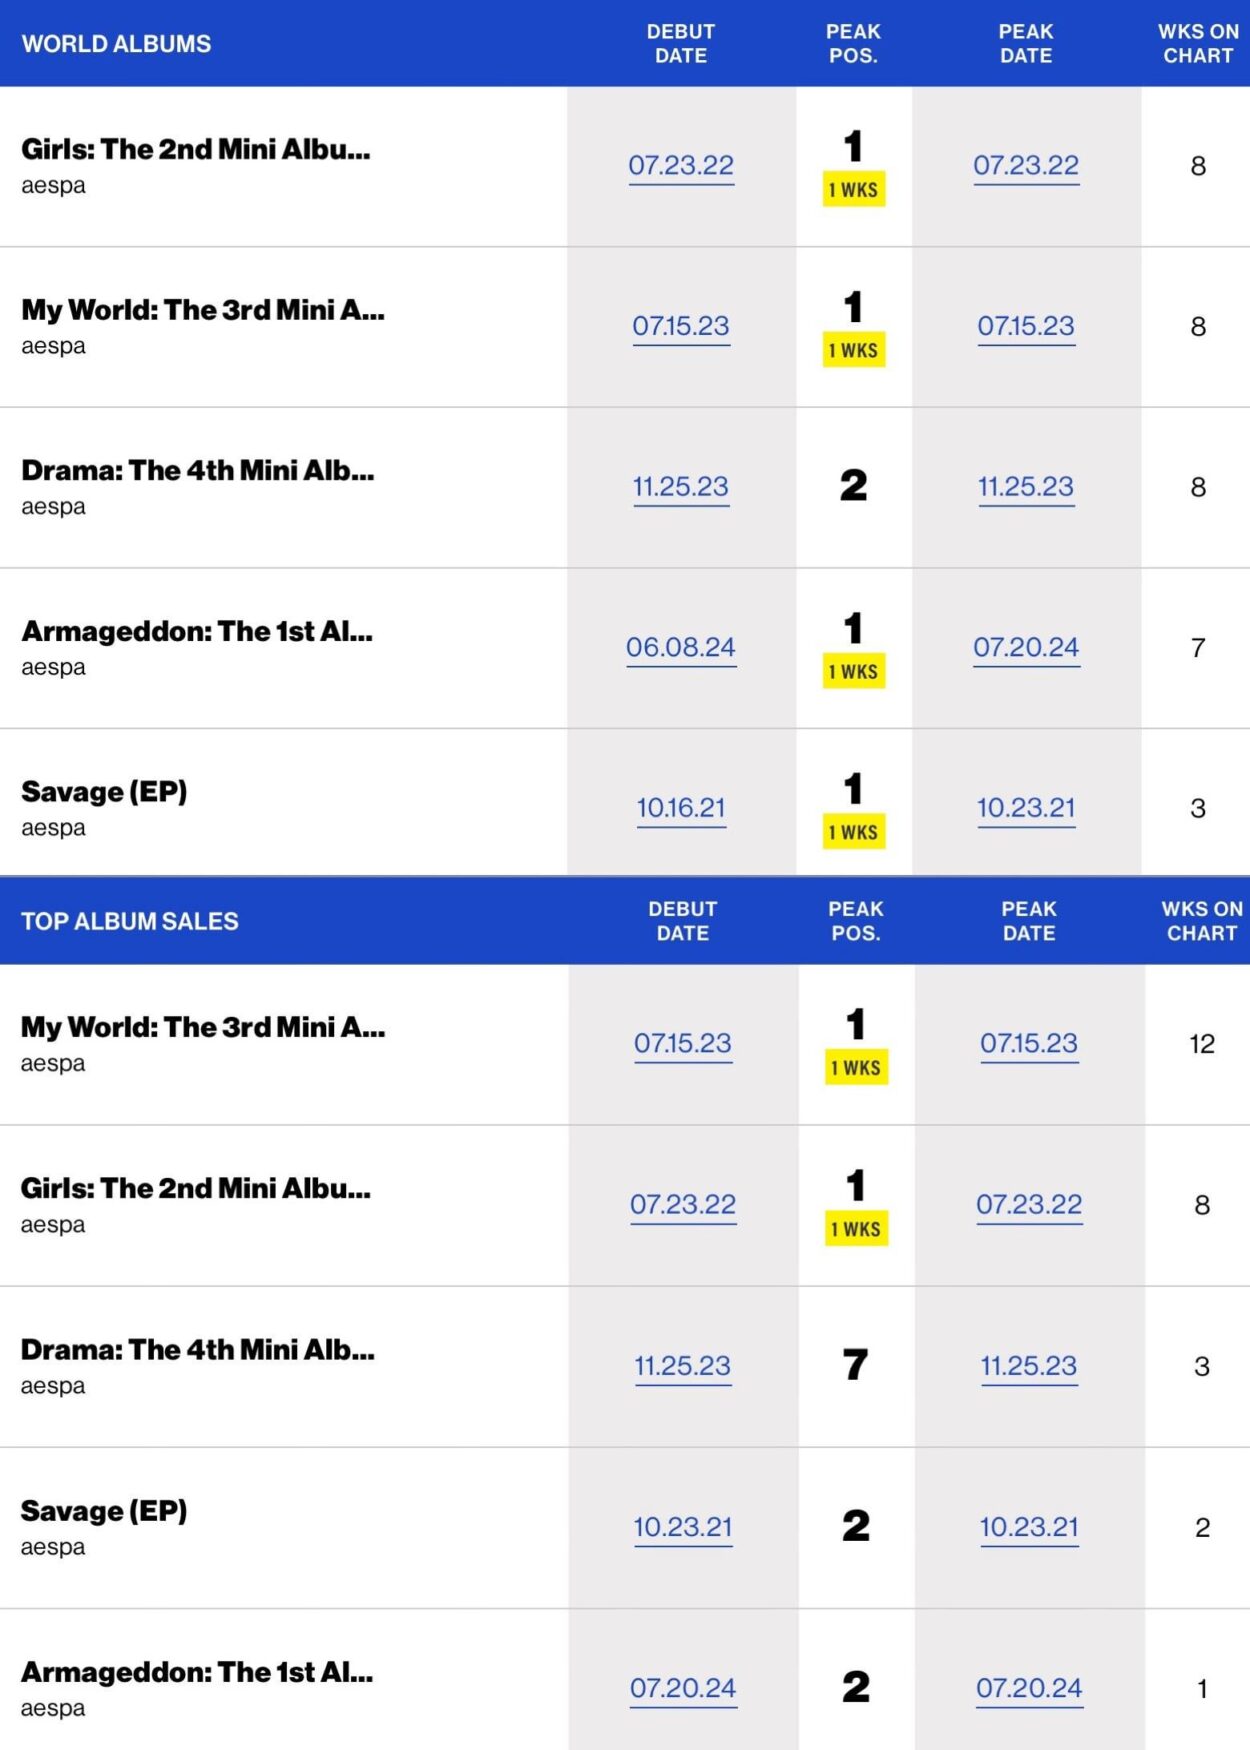Image resolution: width=1250 pixels, height=1750 pixels.
Task: Click the 07.15.23 debut date under Top Album Sales
Action: coord(681,1043)
